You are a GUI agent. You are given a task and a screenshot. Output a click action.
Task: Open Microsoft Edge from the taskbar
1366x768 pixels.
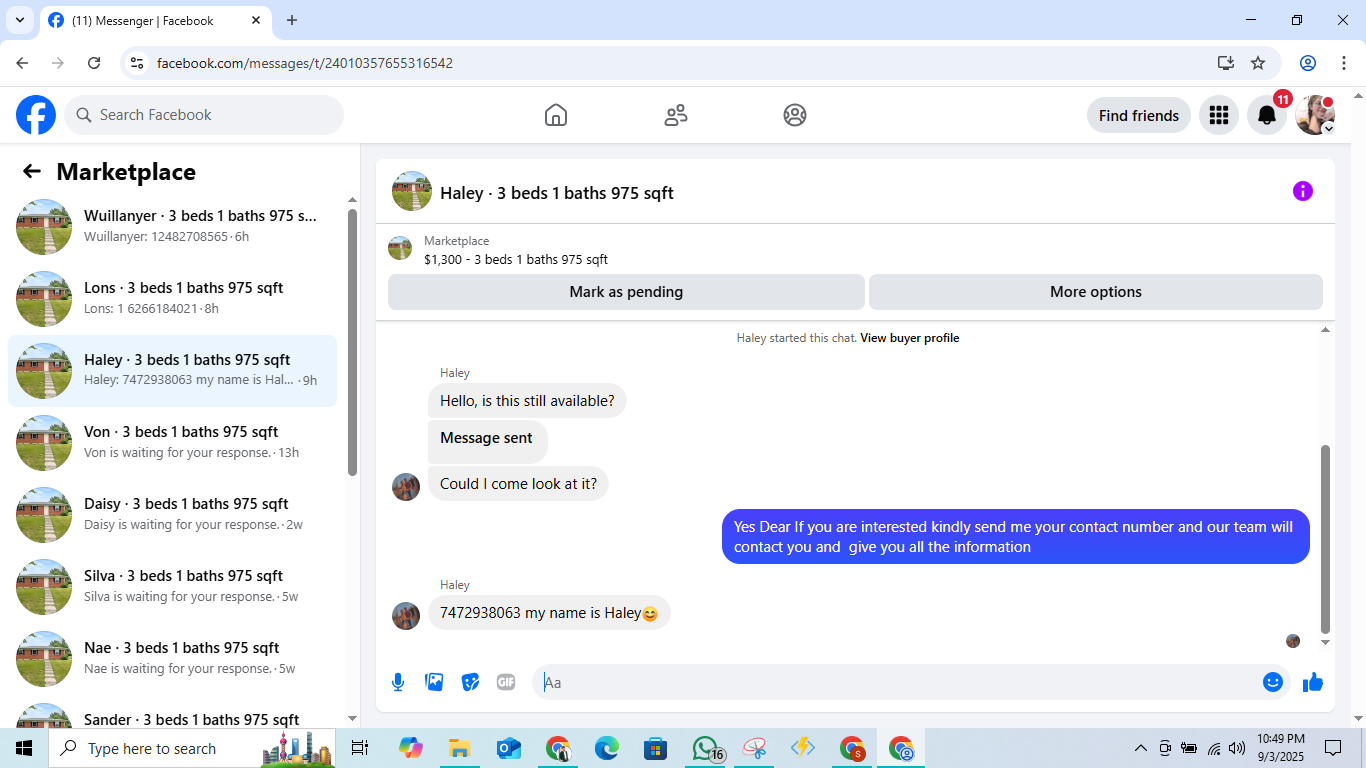(607, 748)
